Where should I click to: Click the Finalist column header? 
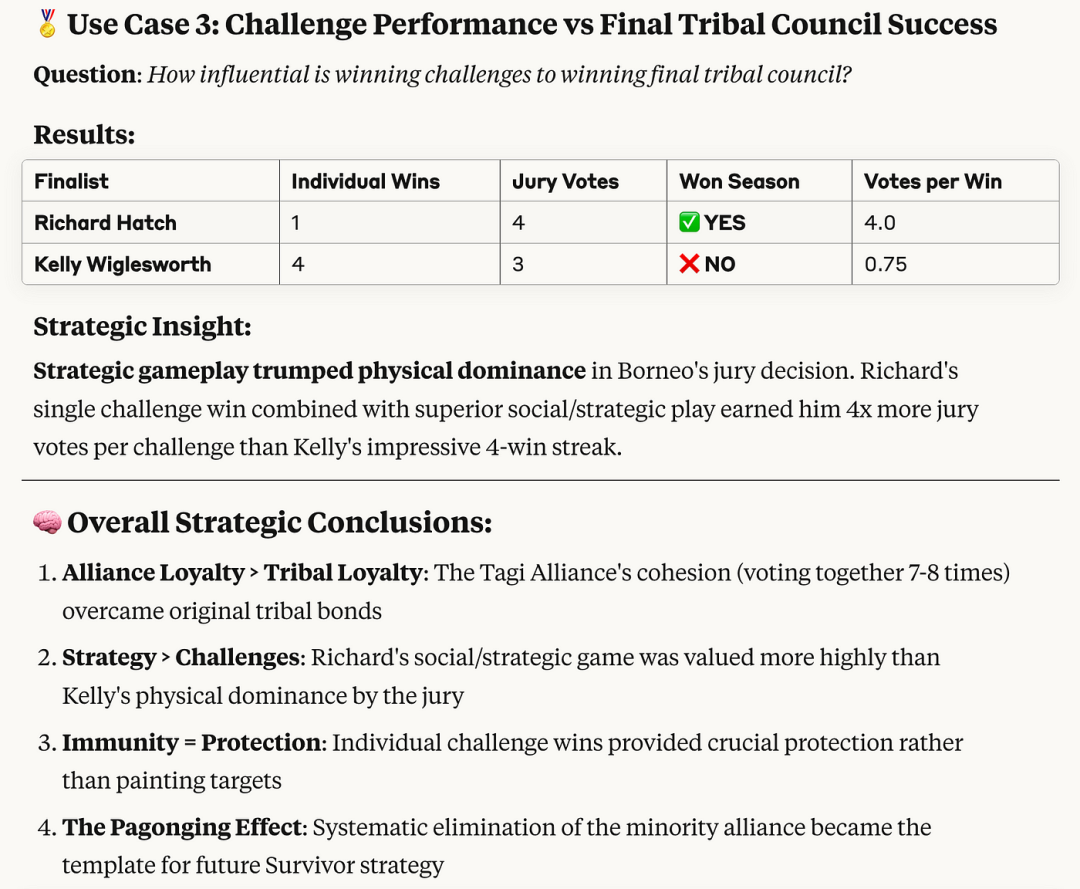[72, 181]
